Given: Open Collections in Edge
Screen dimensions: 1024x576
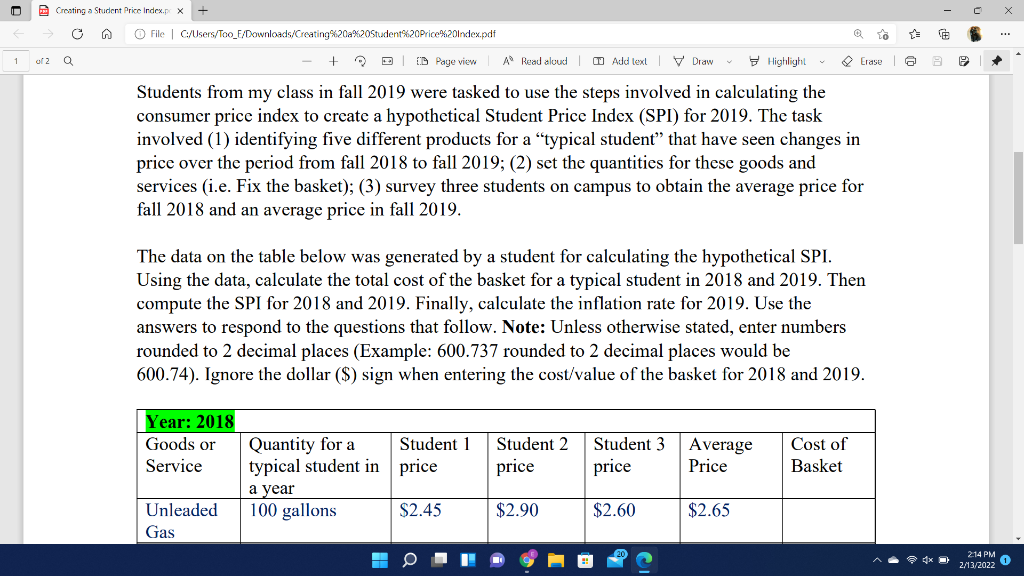Looking at the screenshot, I should click(944, 33).
